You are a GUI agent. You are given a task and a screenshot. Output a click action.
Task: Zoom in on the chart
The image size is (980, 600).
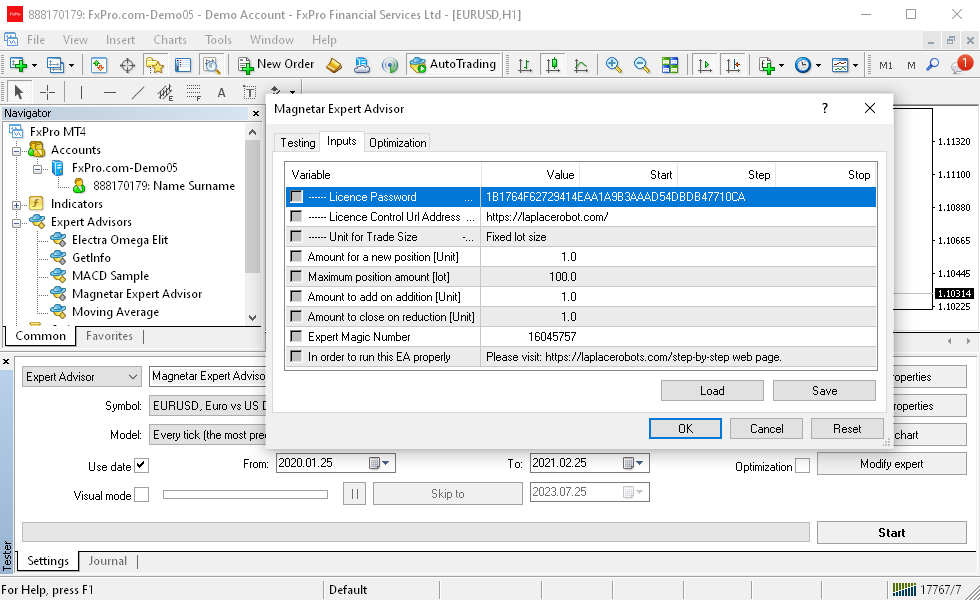(614, 64)
